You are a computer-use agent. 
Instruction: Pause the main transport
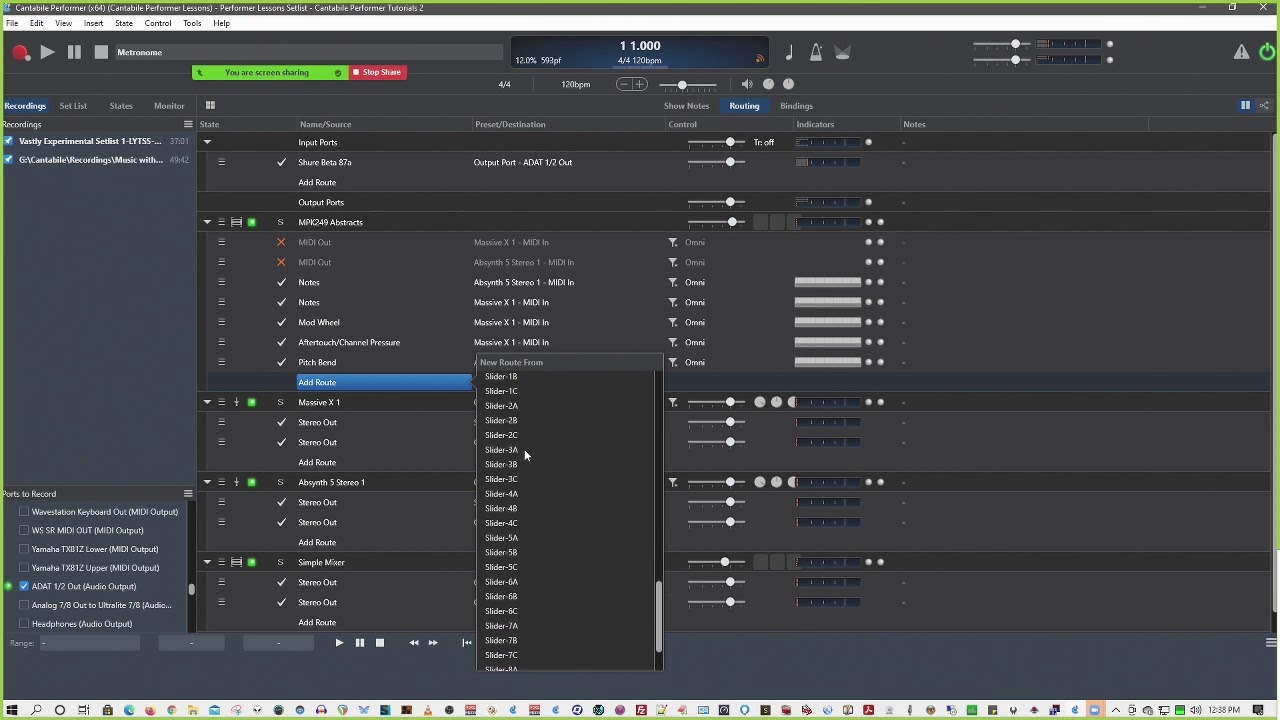click(x=74, y=52)
